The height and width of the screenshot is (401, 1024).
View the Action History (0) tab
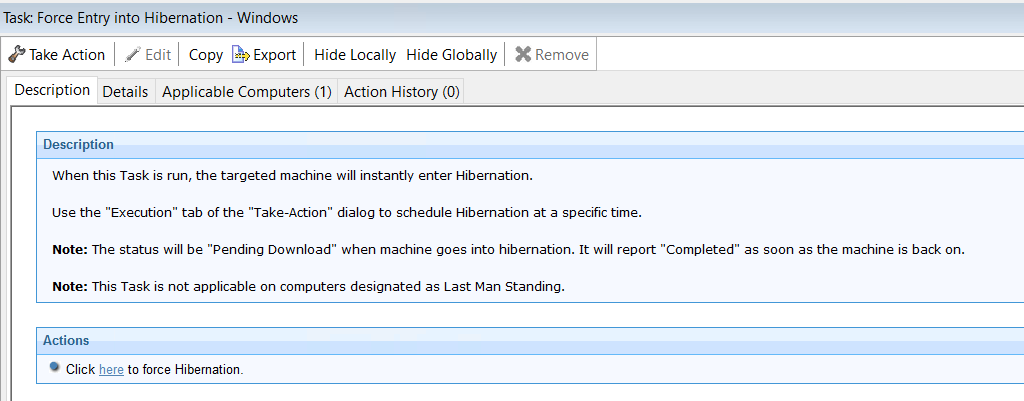pos(401,92)
